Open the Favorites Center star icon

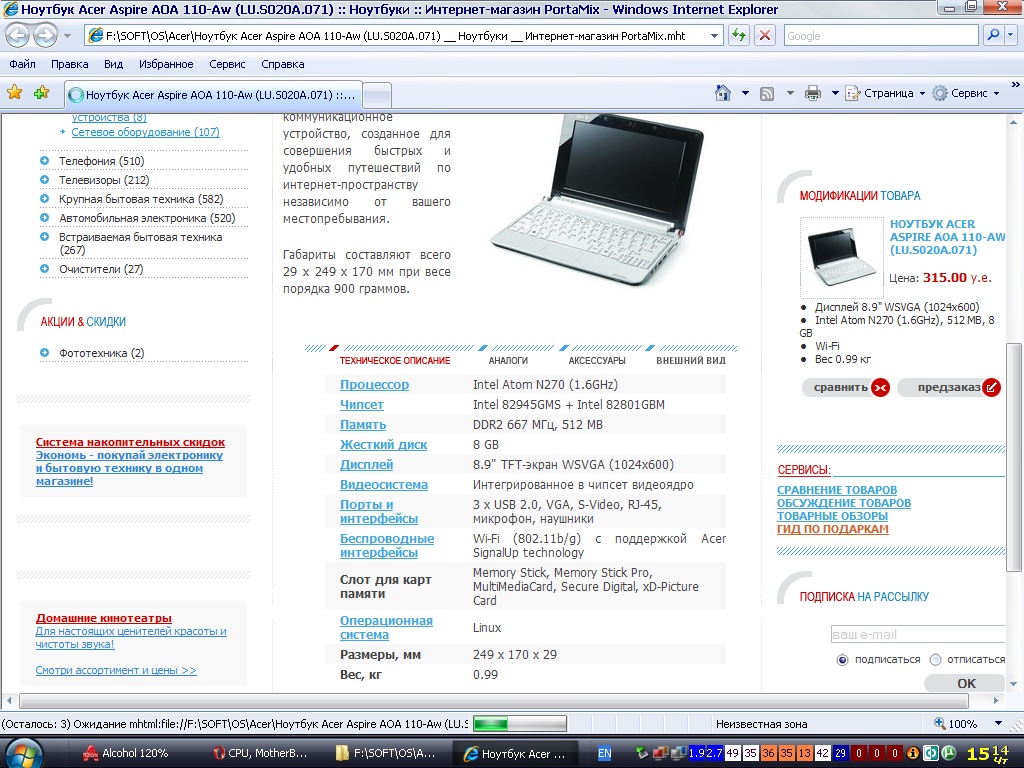click(14, 93)
